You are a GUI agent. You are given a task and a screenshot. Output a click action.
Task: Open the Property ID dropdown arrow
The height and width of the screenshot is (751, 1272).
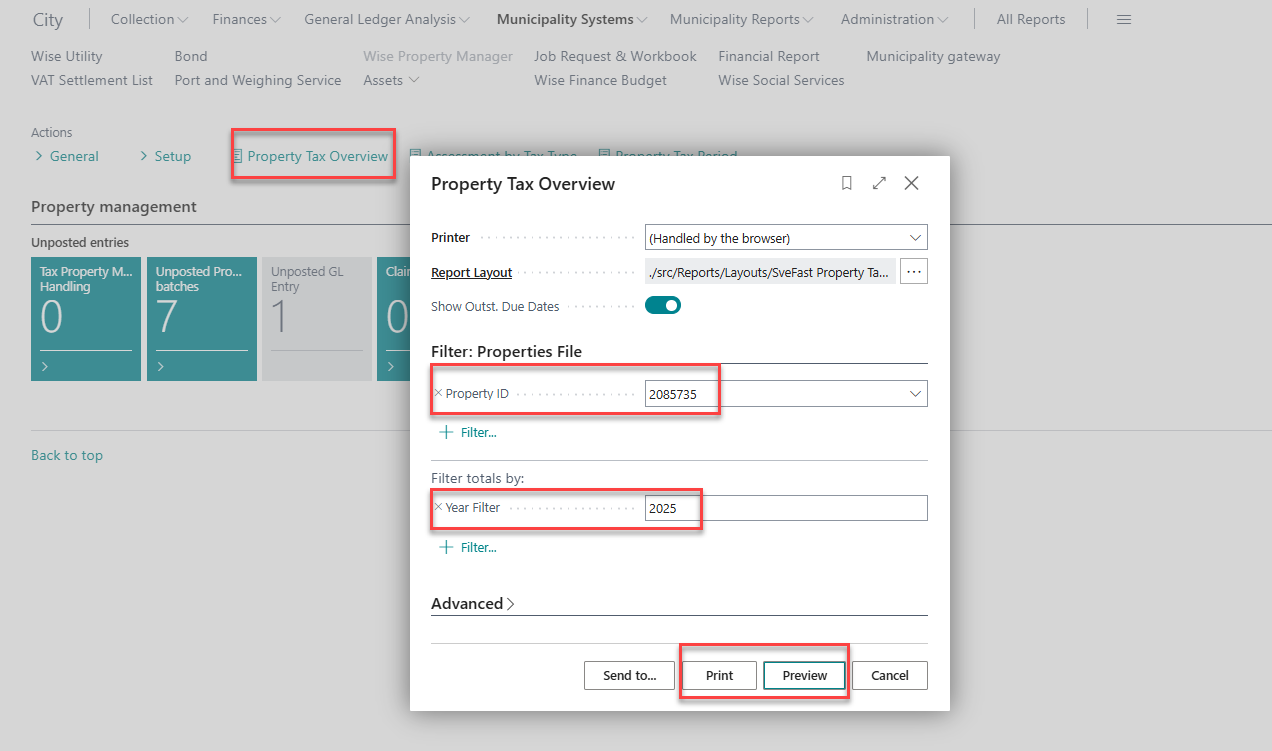point(915,394)
